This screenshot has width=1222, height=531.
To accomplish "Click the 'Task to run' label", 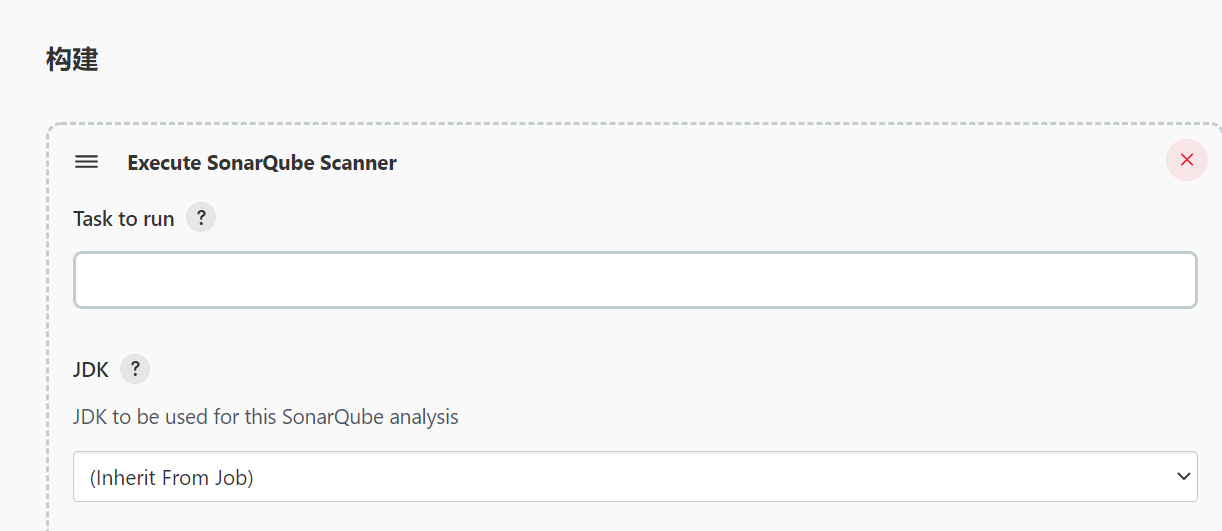I will coord(124,219).
